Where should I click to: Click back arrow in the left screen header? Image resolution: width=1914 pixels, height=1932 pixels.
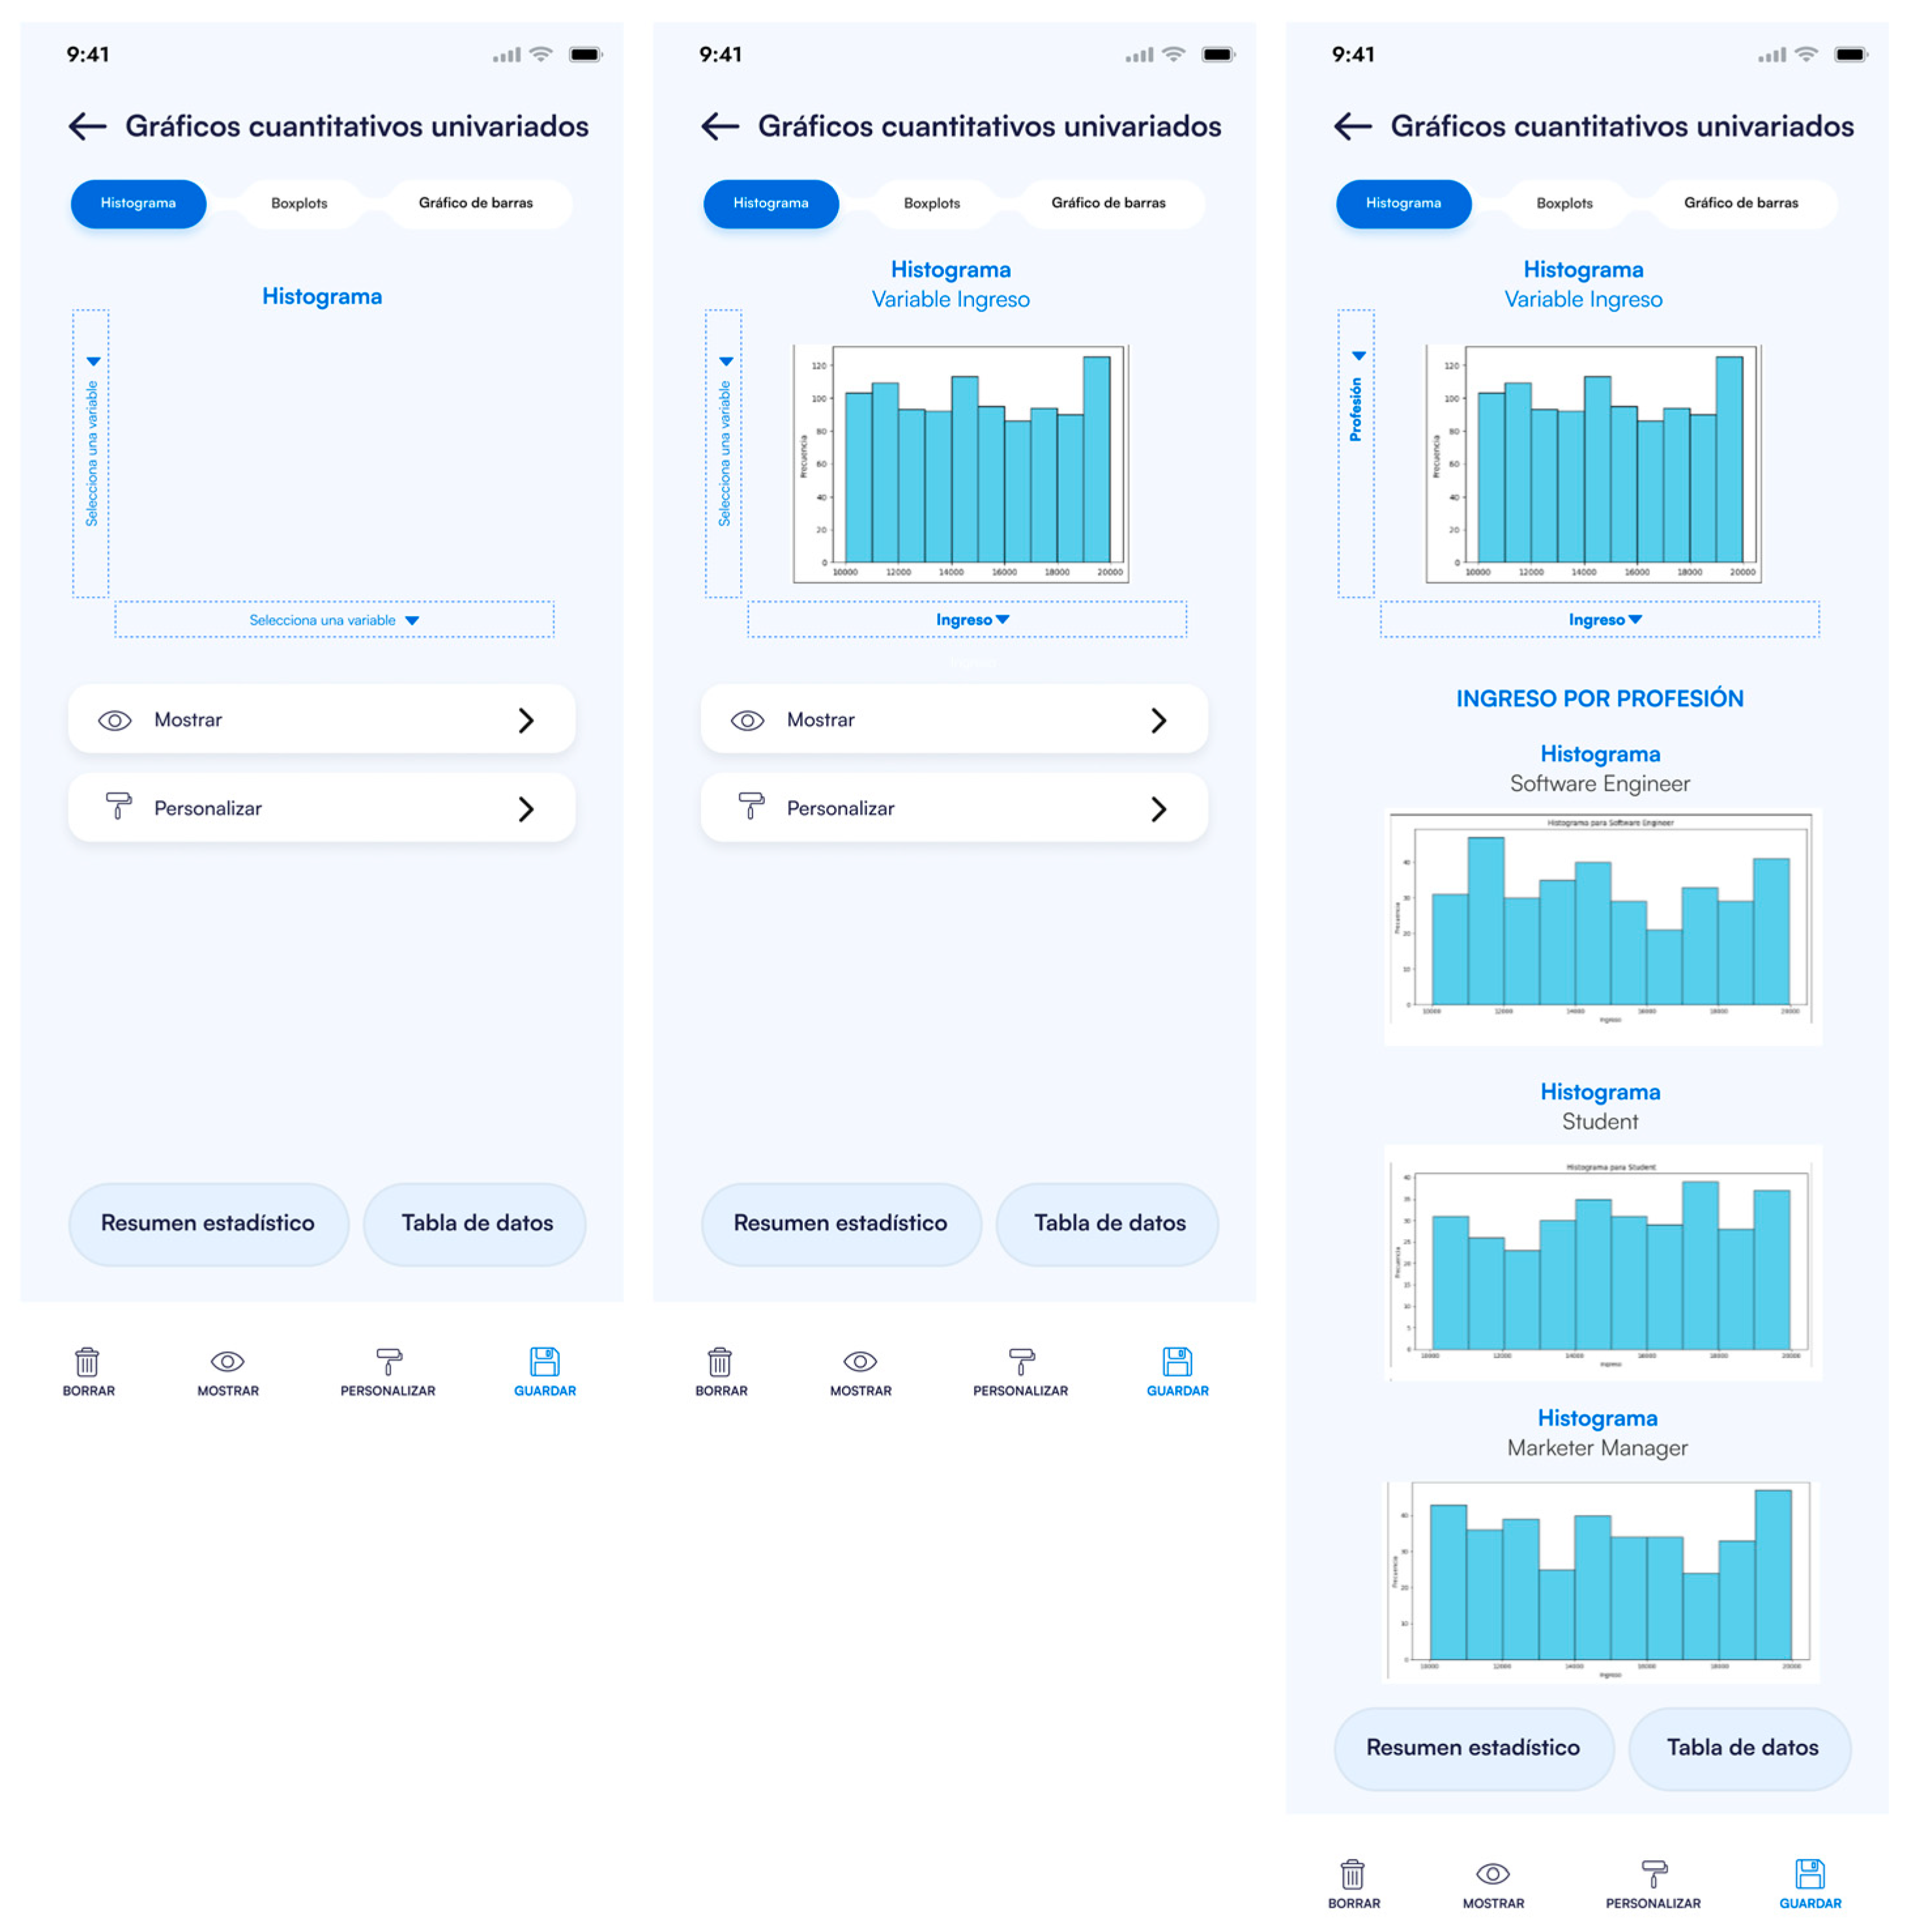point(87,126)
